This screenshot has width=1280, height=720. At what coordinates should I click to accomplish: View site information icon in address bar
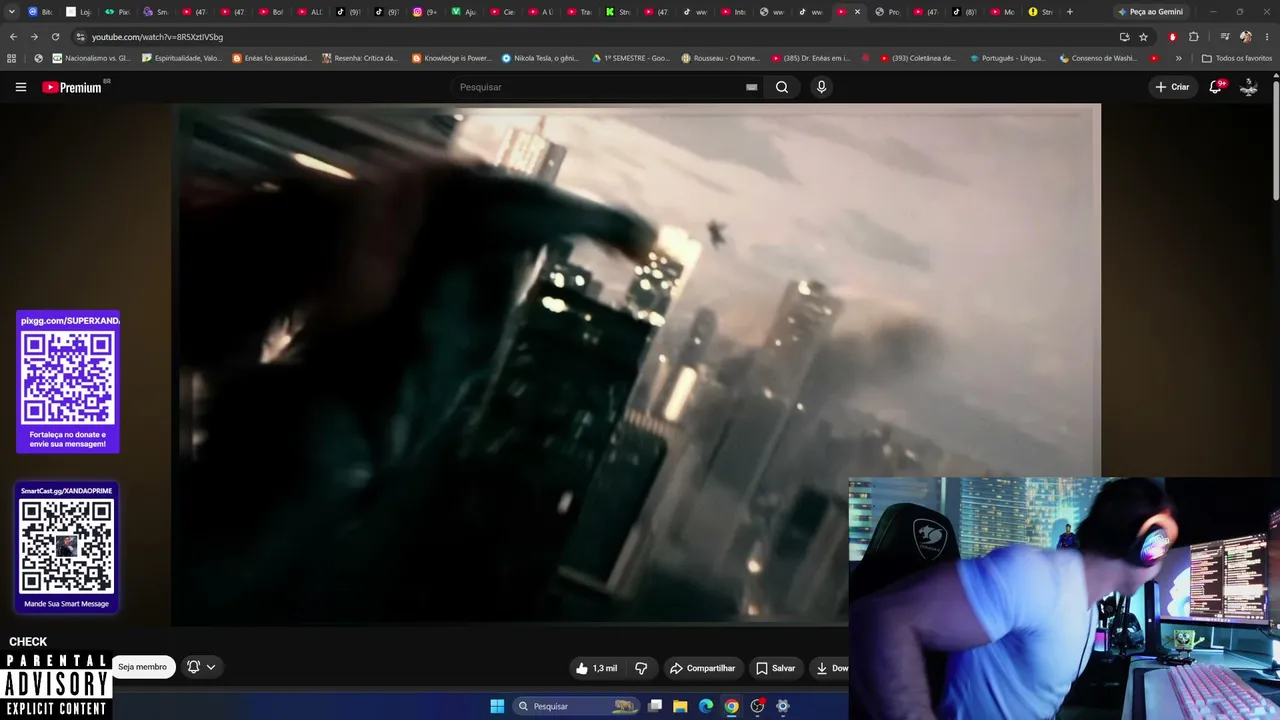click(81, 37)
